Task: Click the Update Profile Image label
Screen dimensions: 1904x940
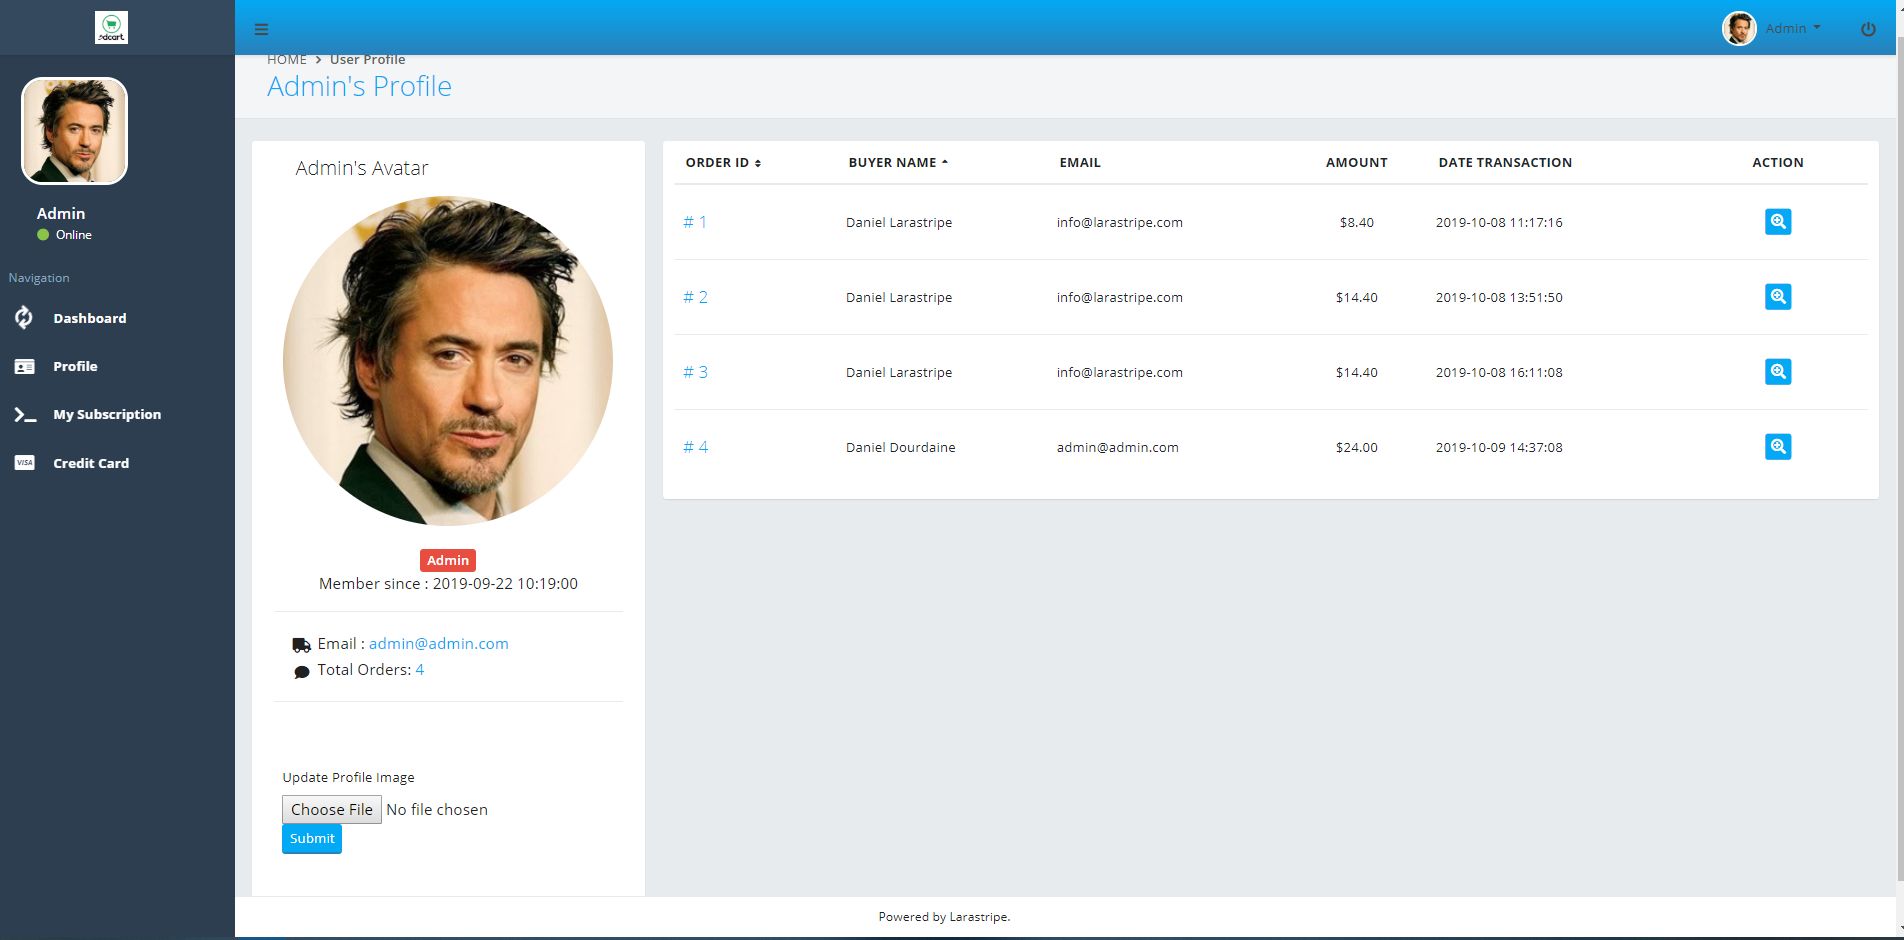Action: tap(348, 777)
